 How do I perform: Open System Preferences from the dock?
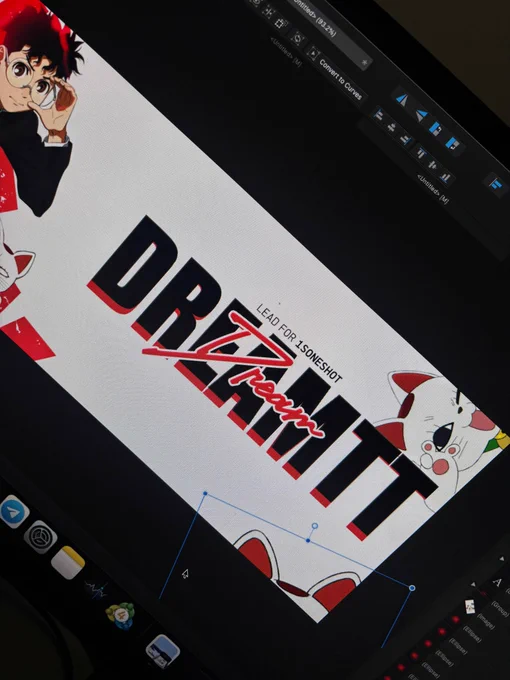(x=40, y=537)
